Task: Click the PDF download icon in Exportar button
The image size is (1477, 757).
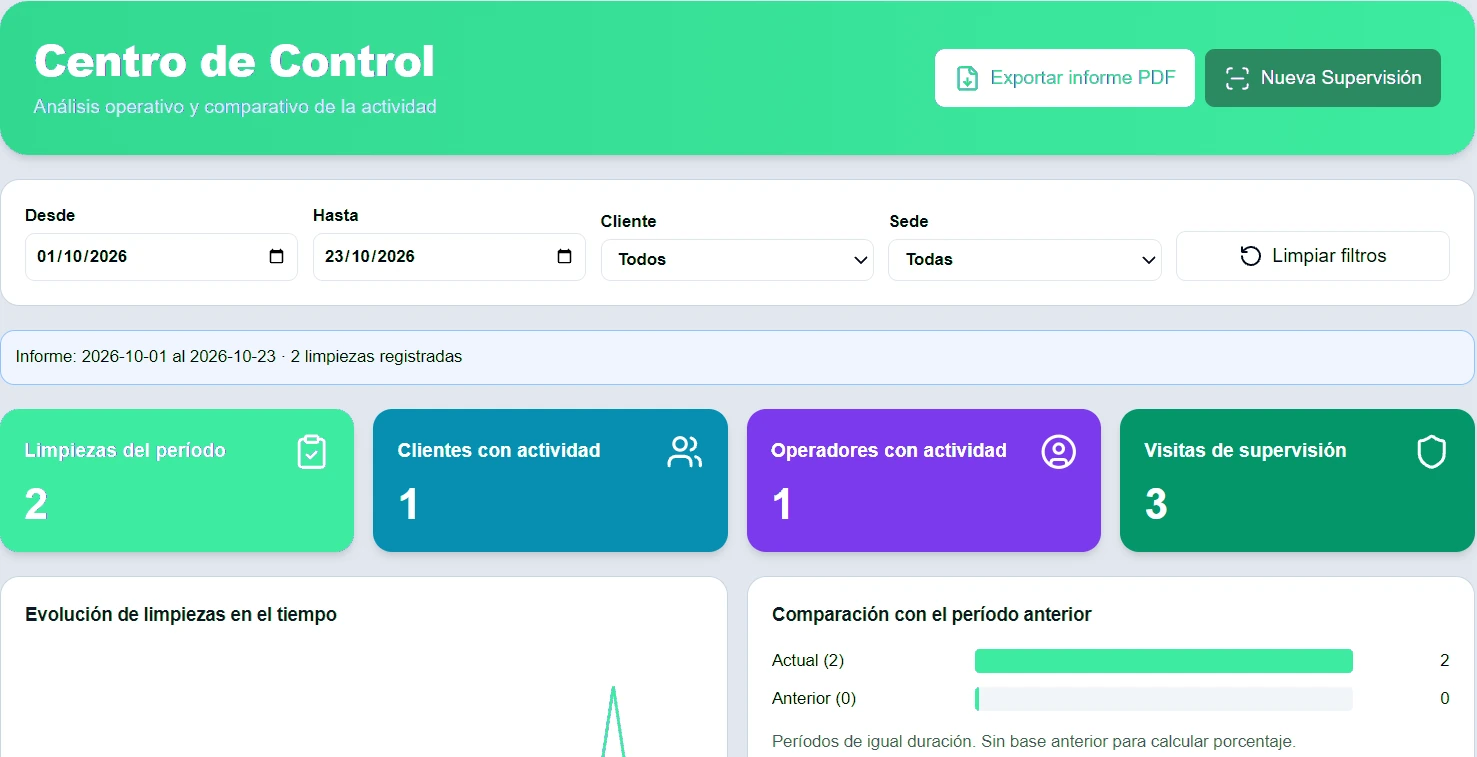Action: pyautogui.click(x=967, y=78)
